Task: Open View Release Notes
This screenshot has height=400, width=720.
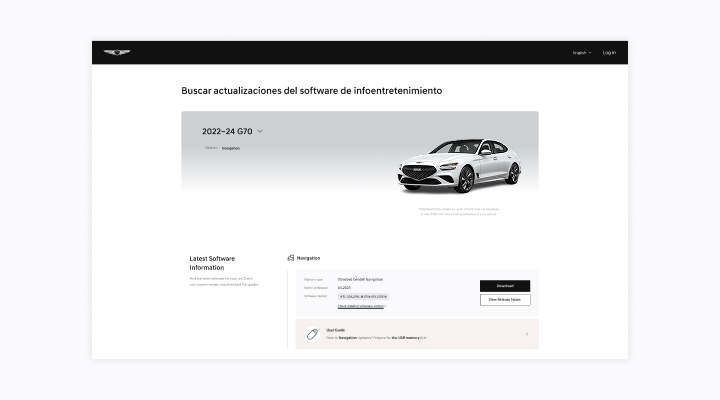Action: click(x=505, y=299)
